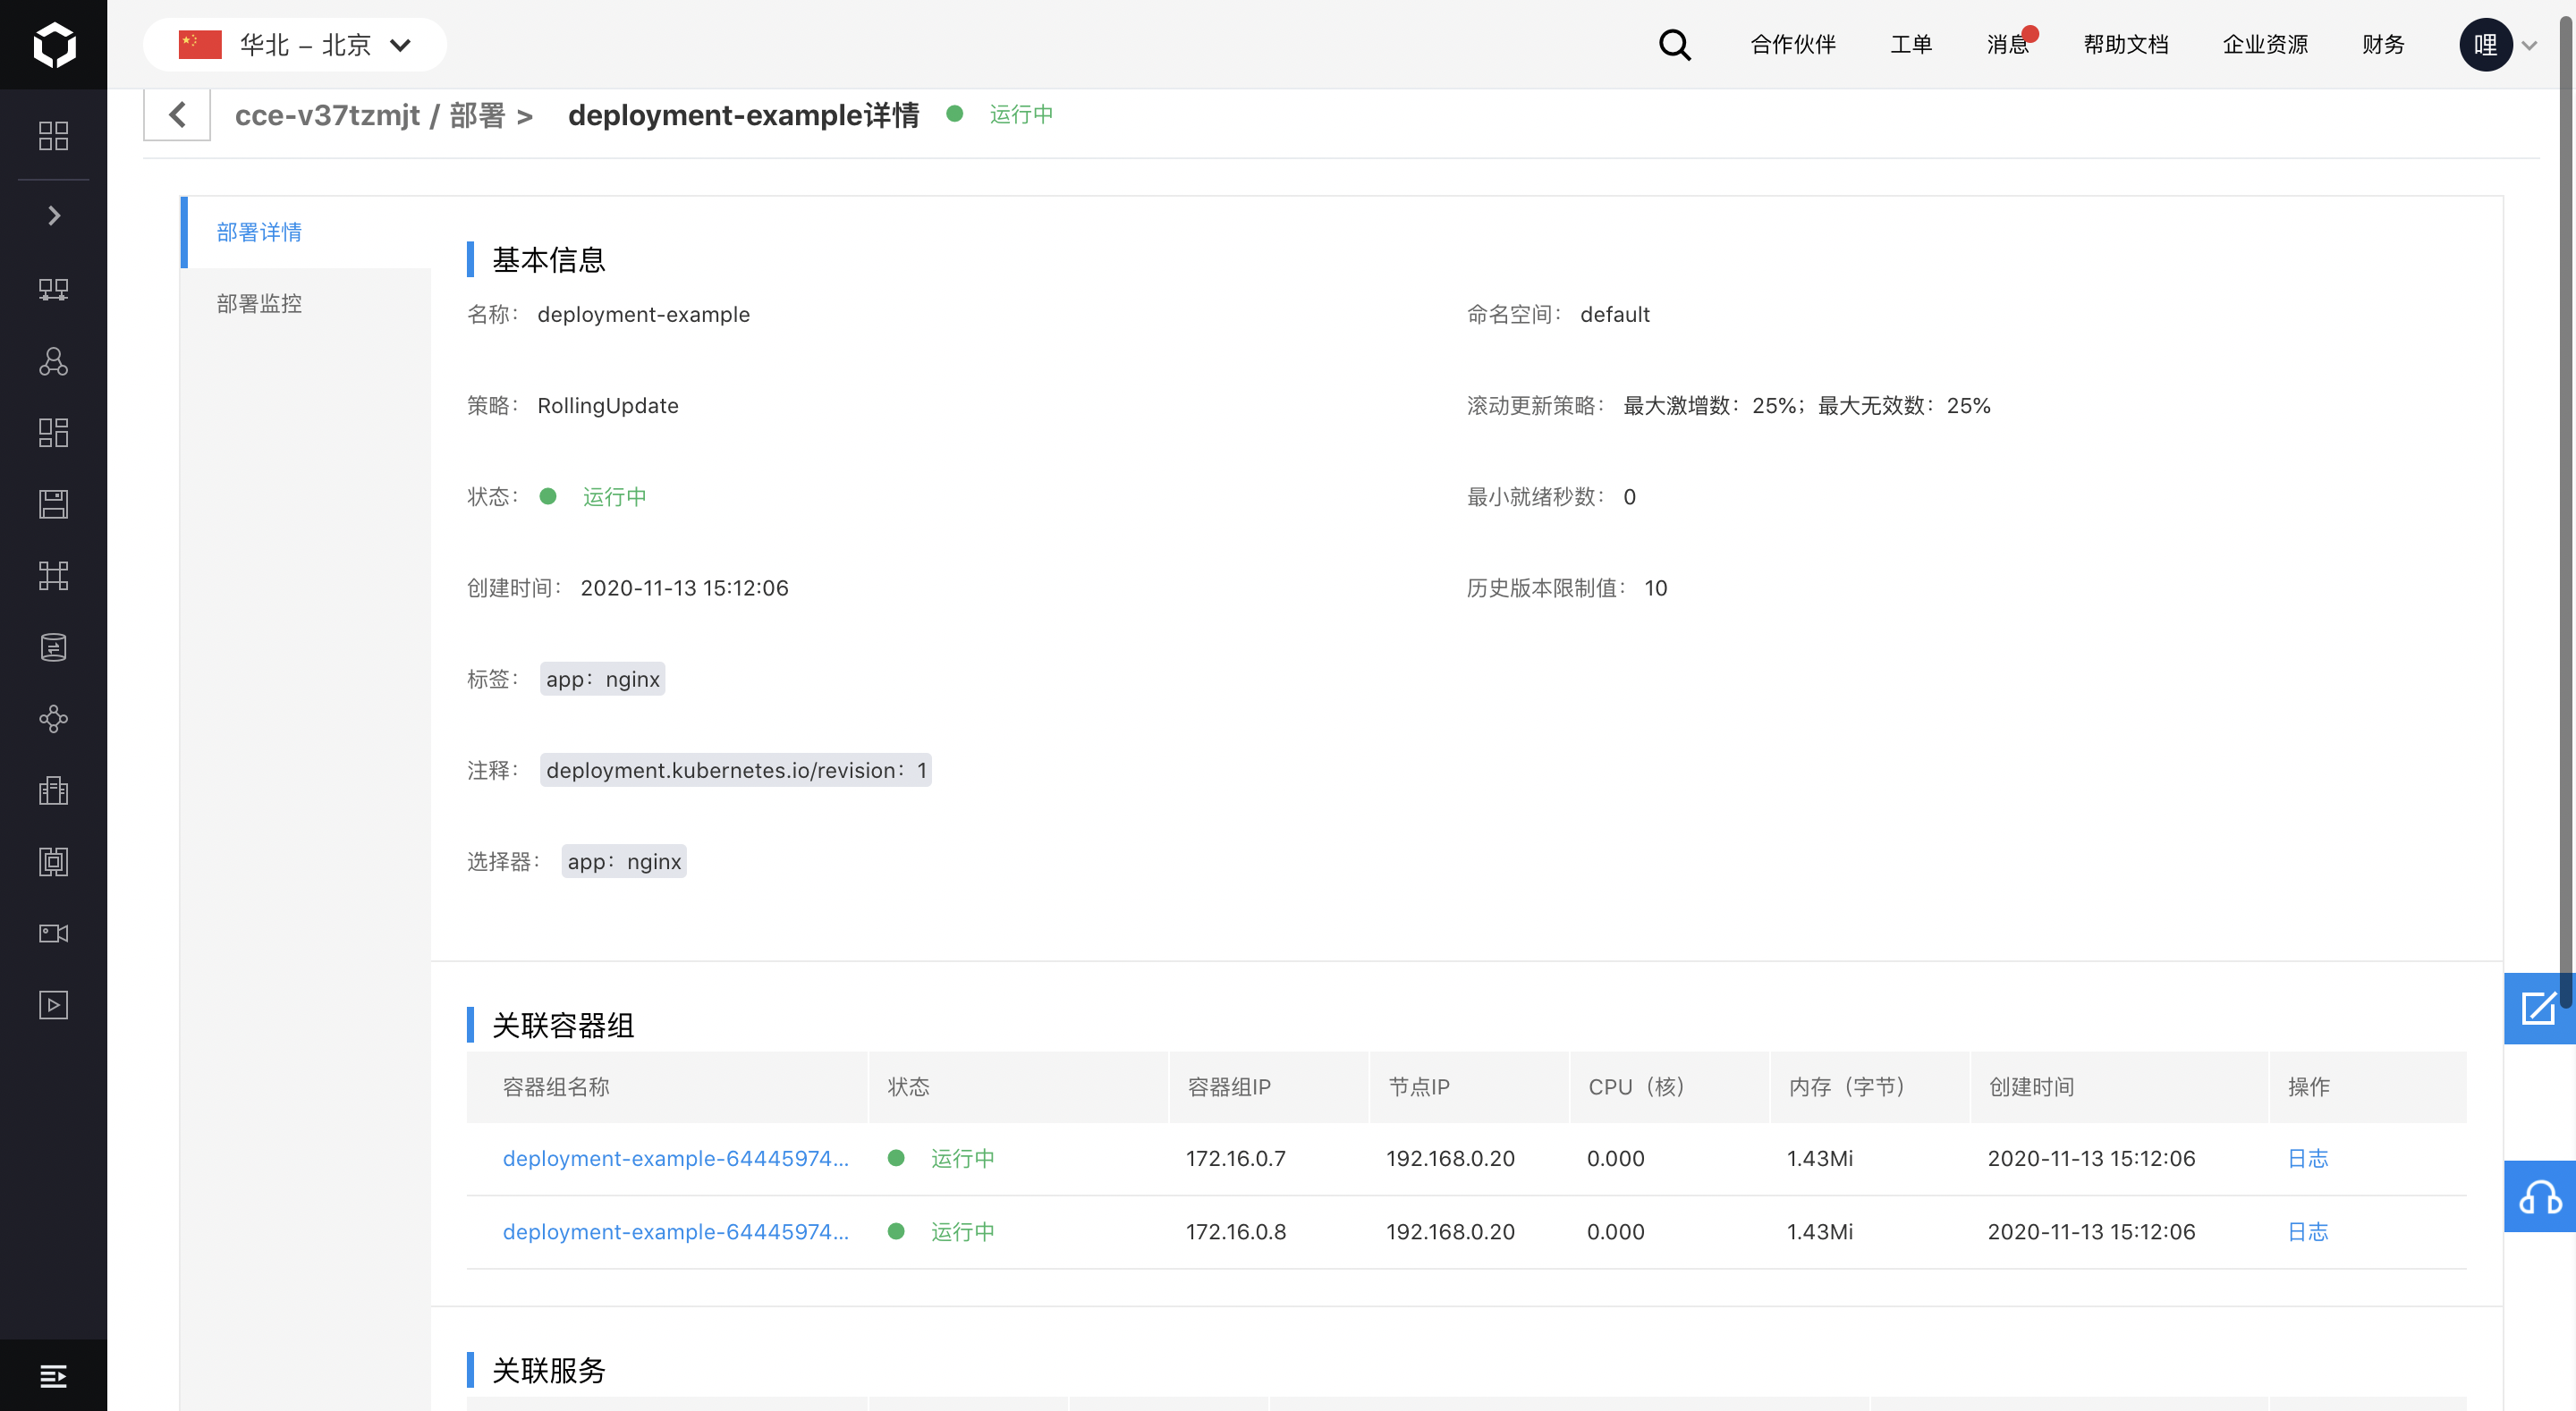2576x1411 pixels.
Task: Open 财务 in top navigation
Action: coord(2383,45)
